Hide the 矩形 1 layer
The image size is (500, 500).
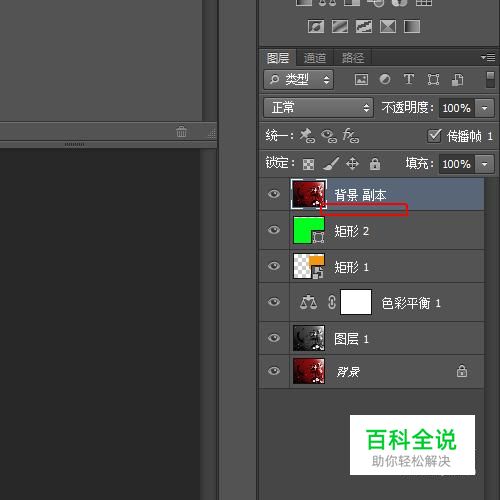[274, 266]
